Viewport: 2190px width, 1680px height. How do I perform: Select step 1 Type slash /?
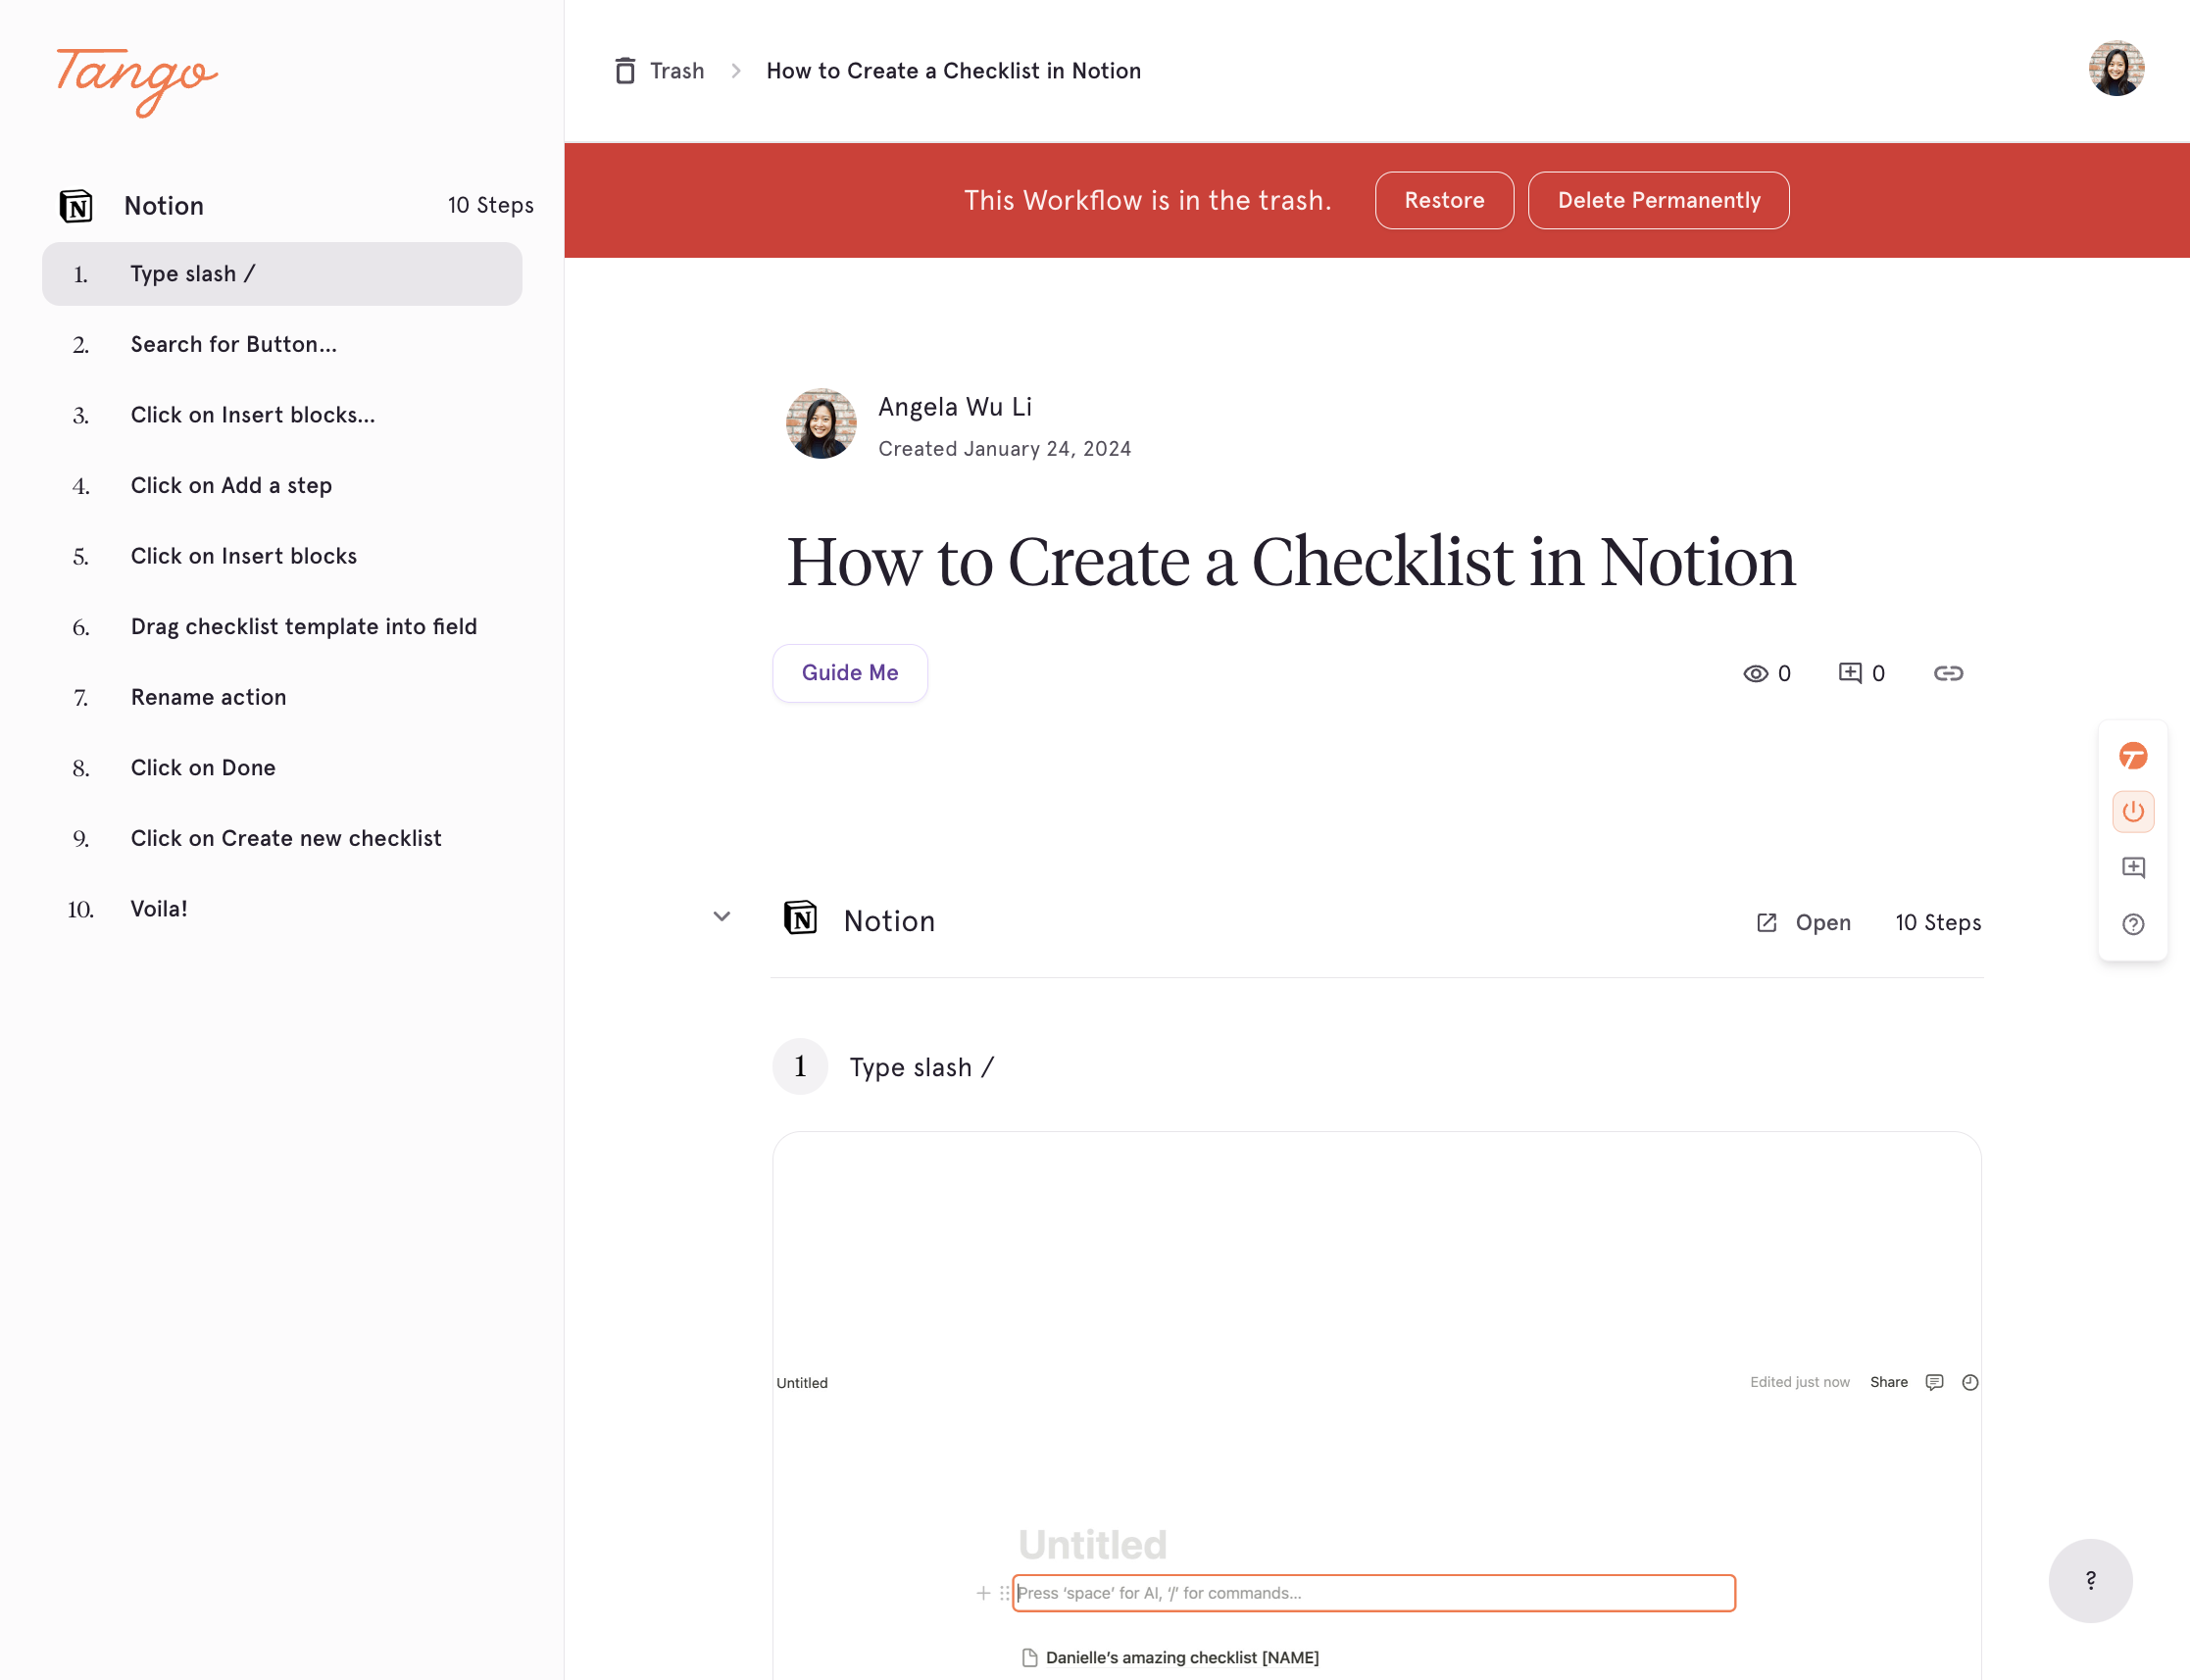282,274
